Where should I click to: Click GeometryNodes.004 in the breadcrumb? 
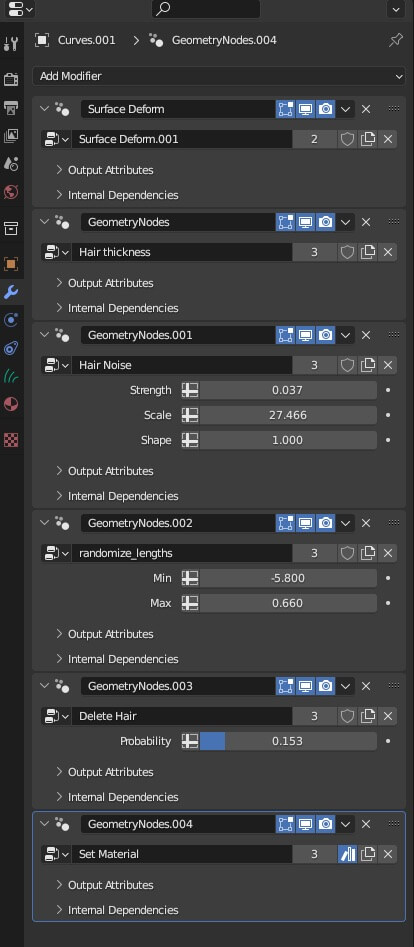(x=224, y=40)
